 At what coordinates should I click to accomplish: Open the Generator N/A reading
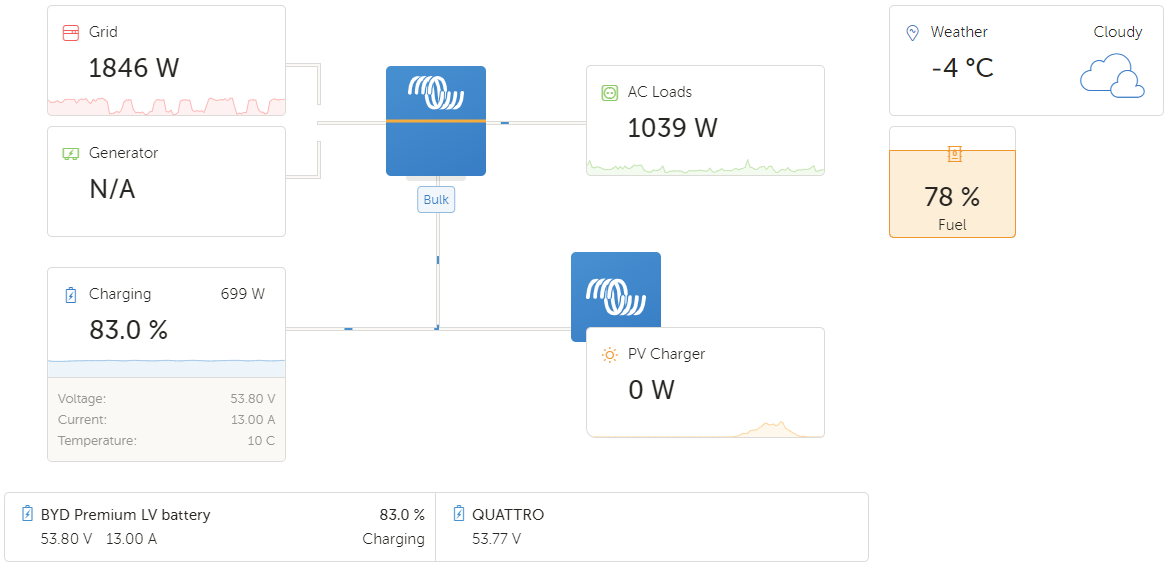pyautogui.click(x=112, y=189)
